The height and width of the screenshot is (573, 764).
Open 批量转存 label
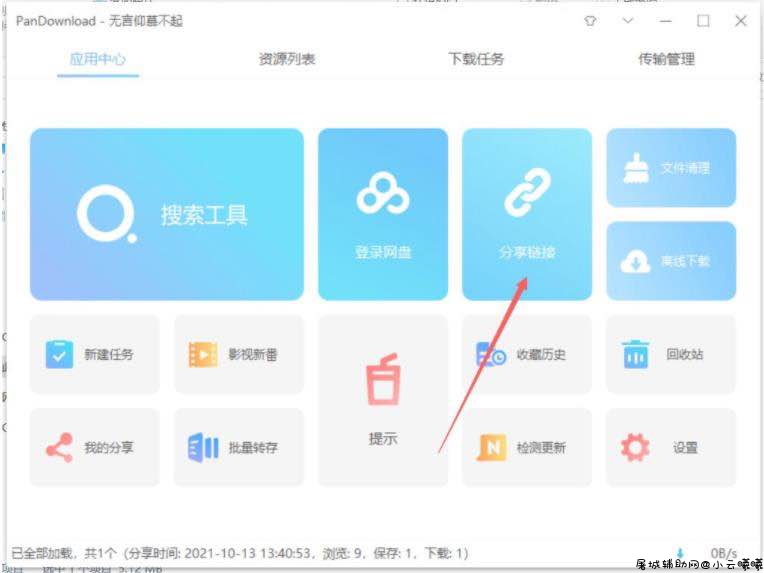[x=253, y=447]
